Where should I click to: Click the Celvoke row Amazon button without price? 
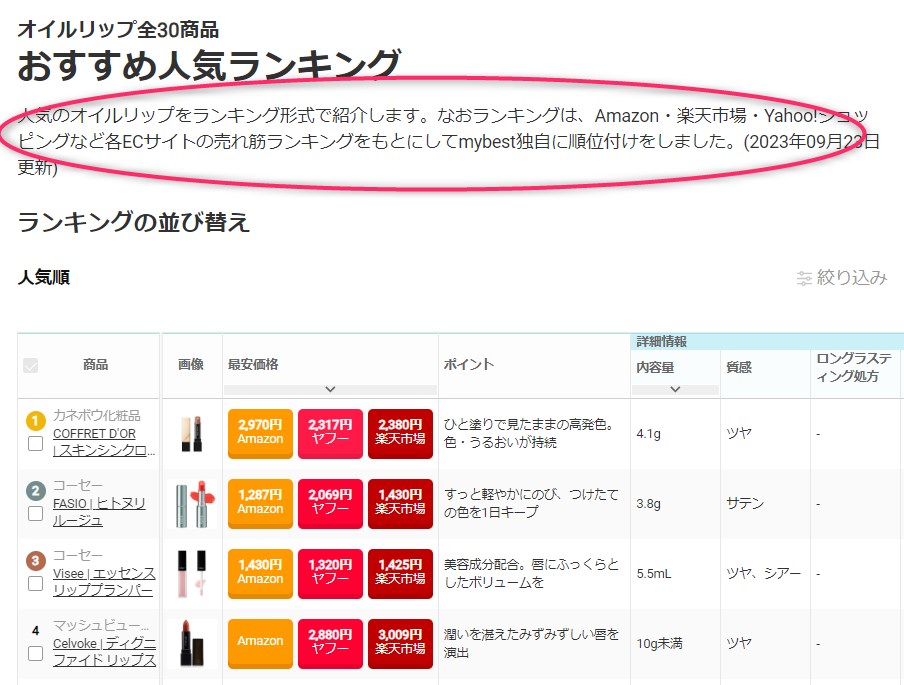(x=261, y=643)
